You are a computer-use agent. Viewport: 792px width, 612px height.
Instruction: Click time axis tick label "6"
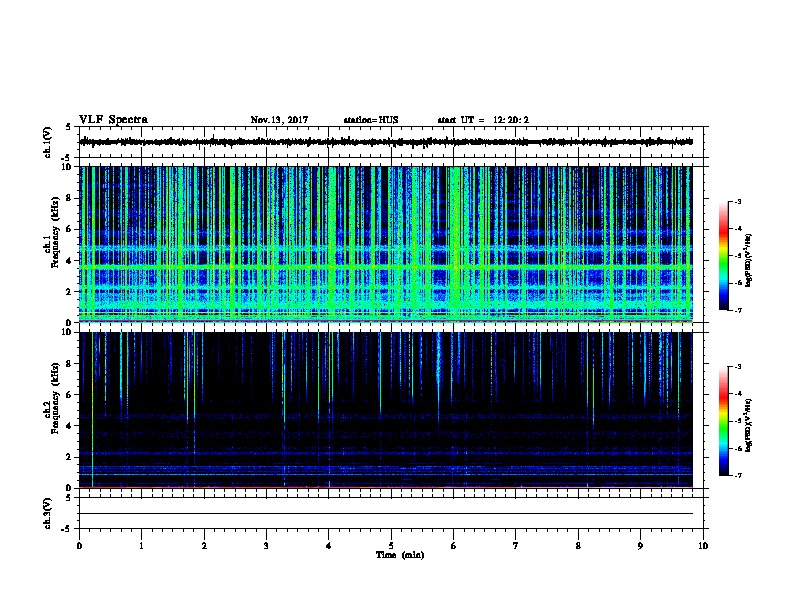coord(454,545)
